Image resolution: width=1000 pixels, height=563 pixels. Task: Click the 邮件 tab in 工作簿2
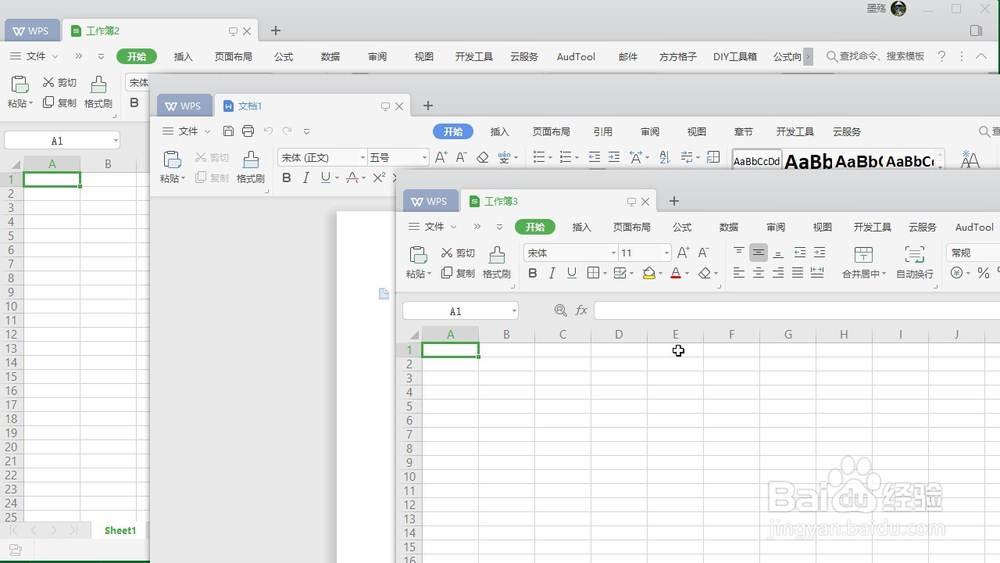tap(628, 56)
